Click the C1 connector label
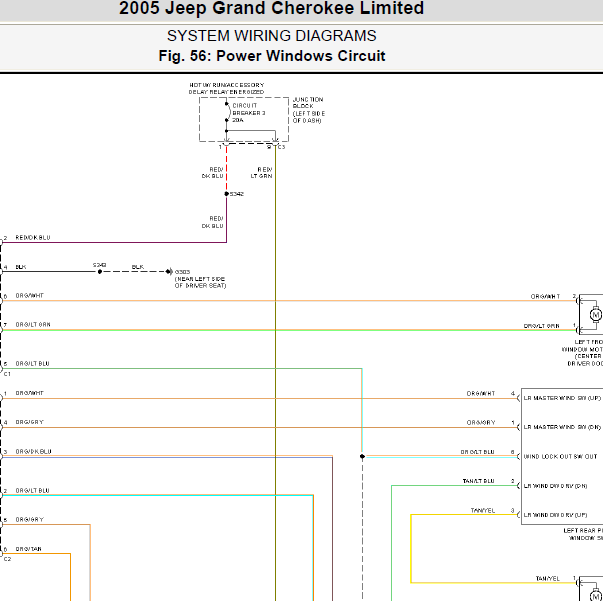Screen dimensions: 603x601 coord(7,374)
